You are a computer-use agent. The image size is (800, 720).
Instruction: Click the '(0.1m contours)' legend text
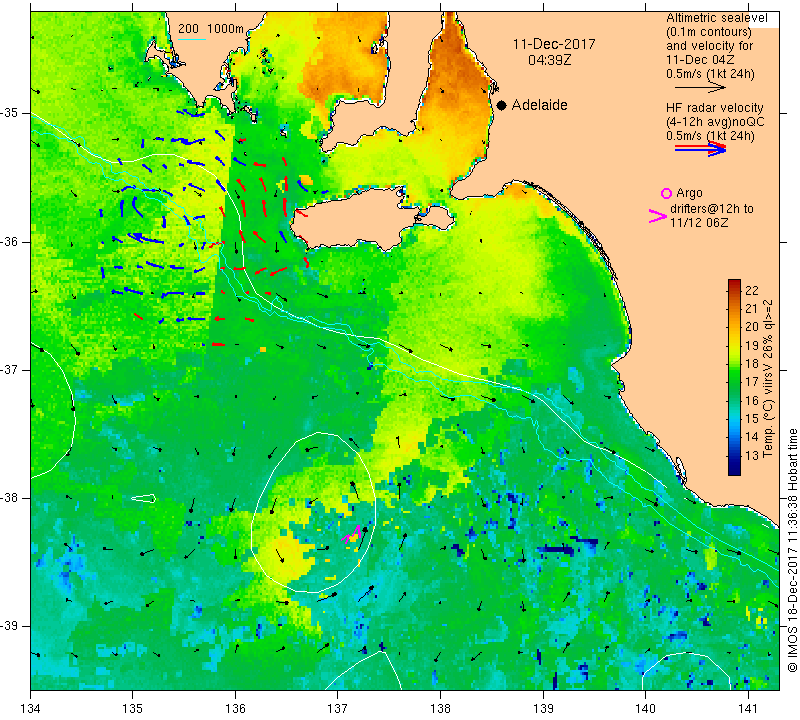pyautogui.click(x=709, y=32)
